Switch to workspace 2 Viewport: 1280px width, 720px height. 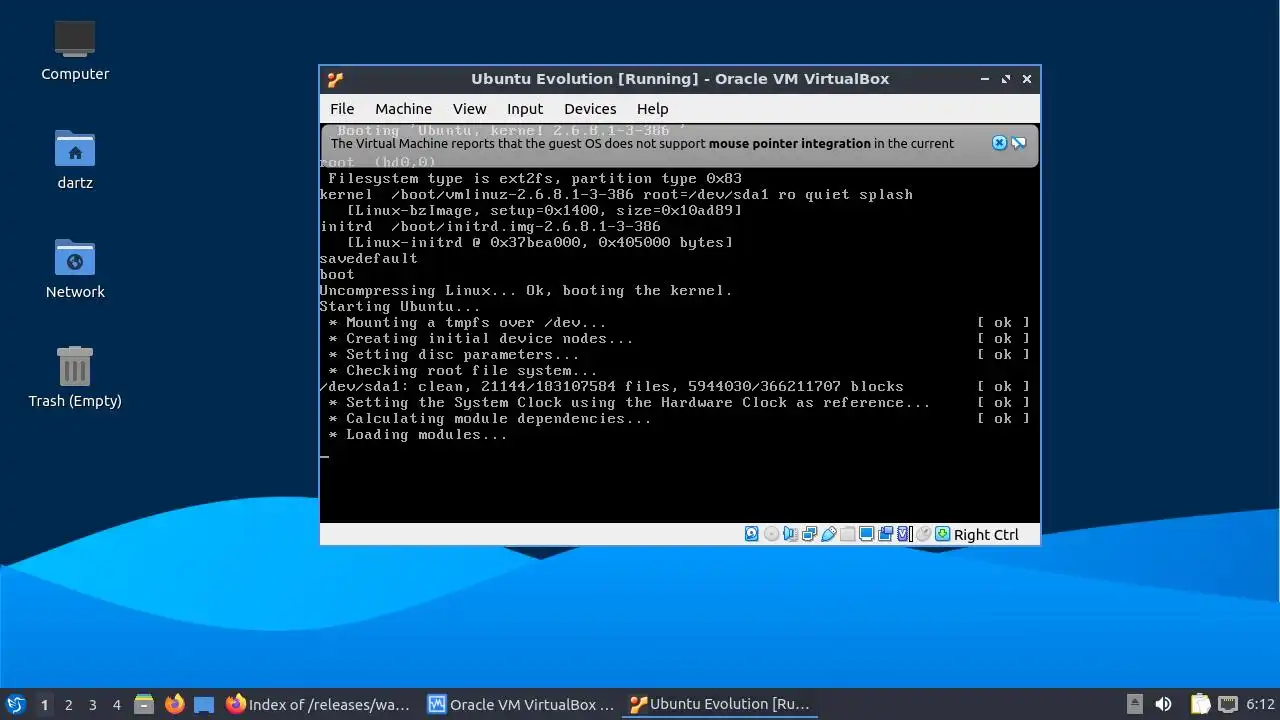pyautogui.click(x=68, y=704)
